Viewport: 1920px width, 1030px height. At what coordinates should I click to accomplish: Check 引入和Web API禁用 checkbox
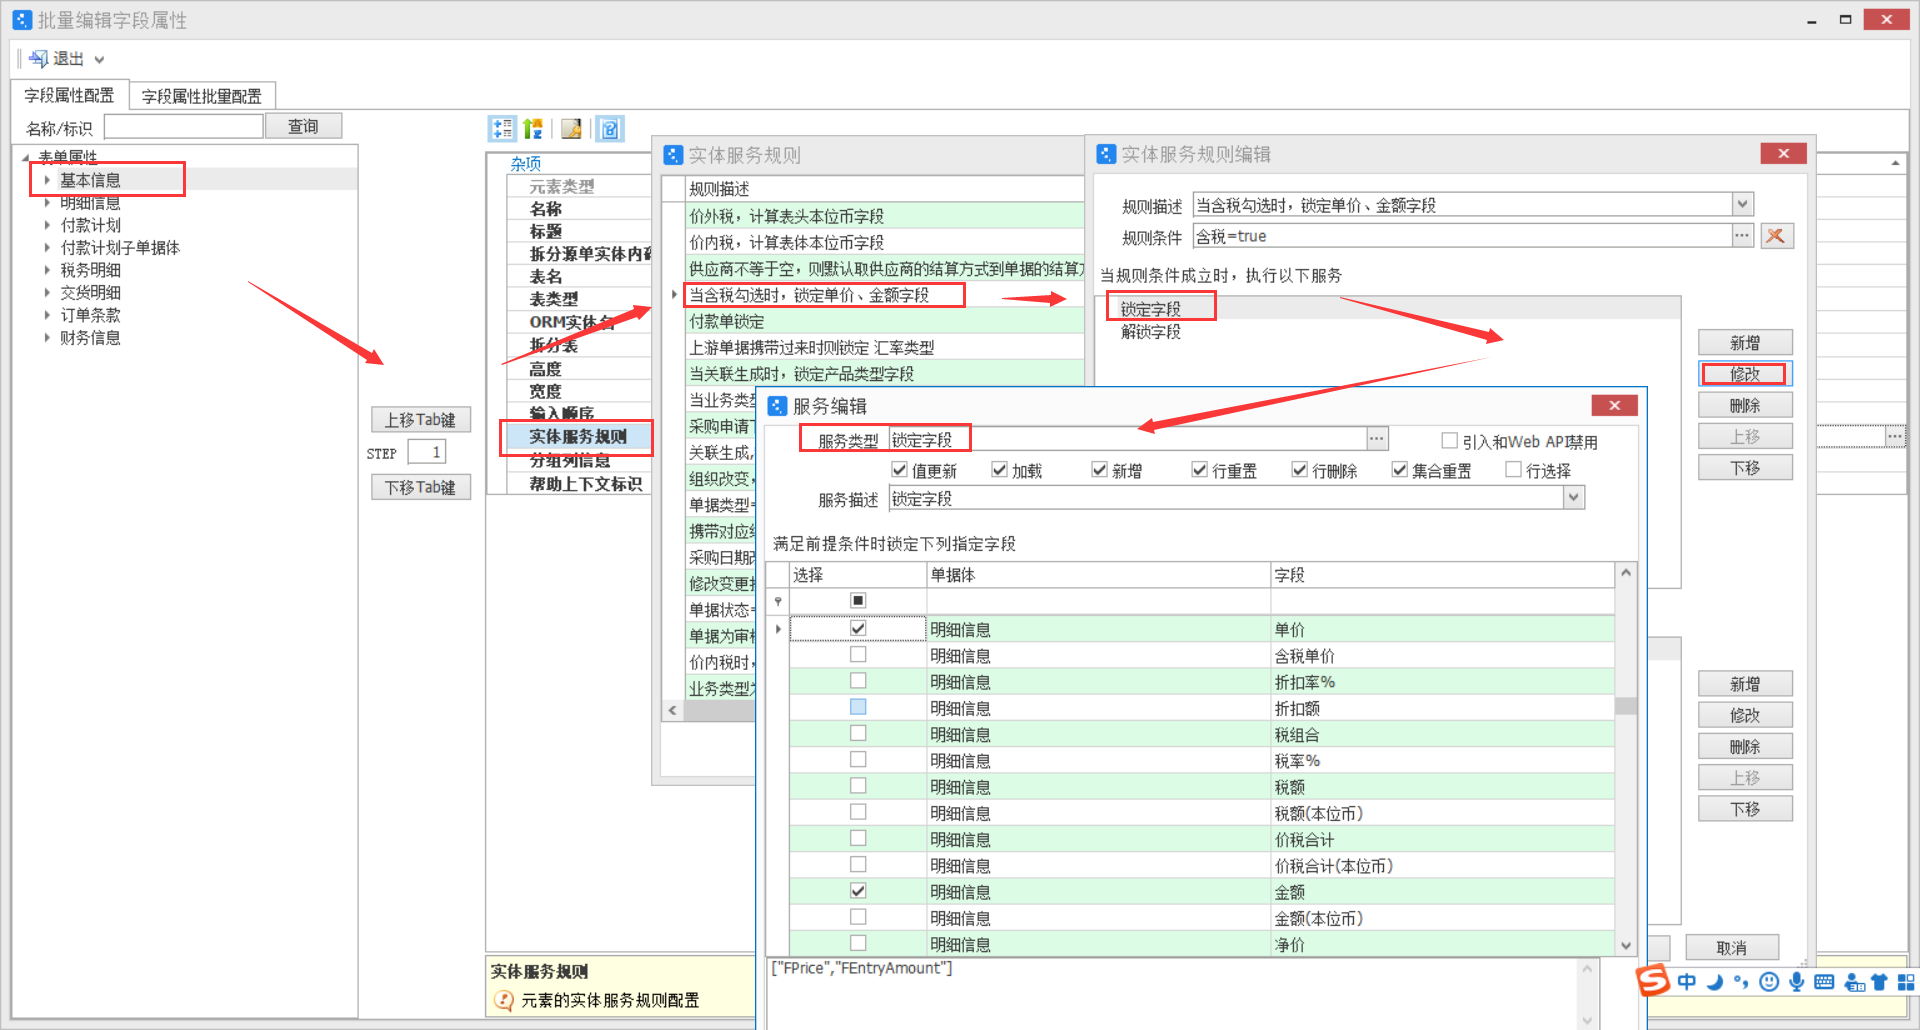(1450, 441)
